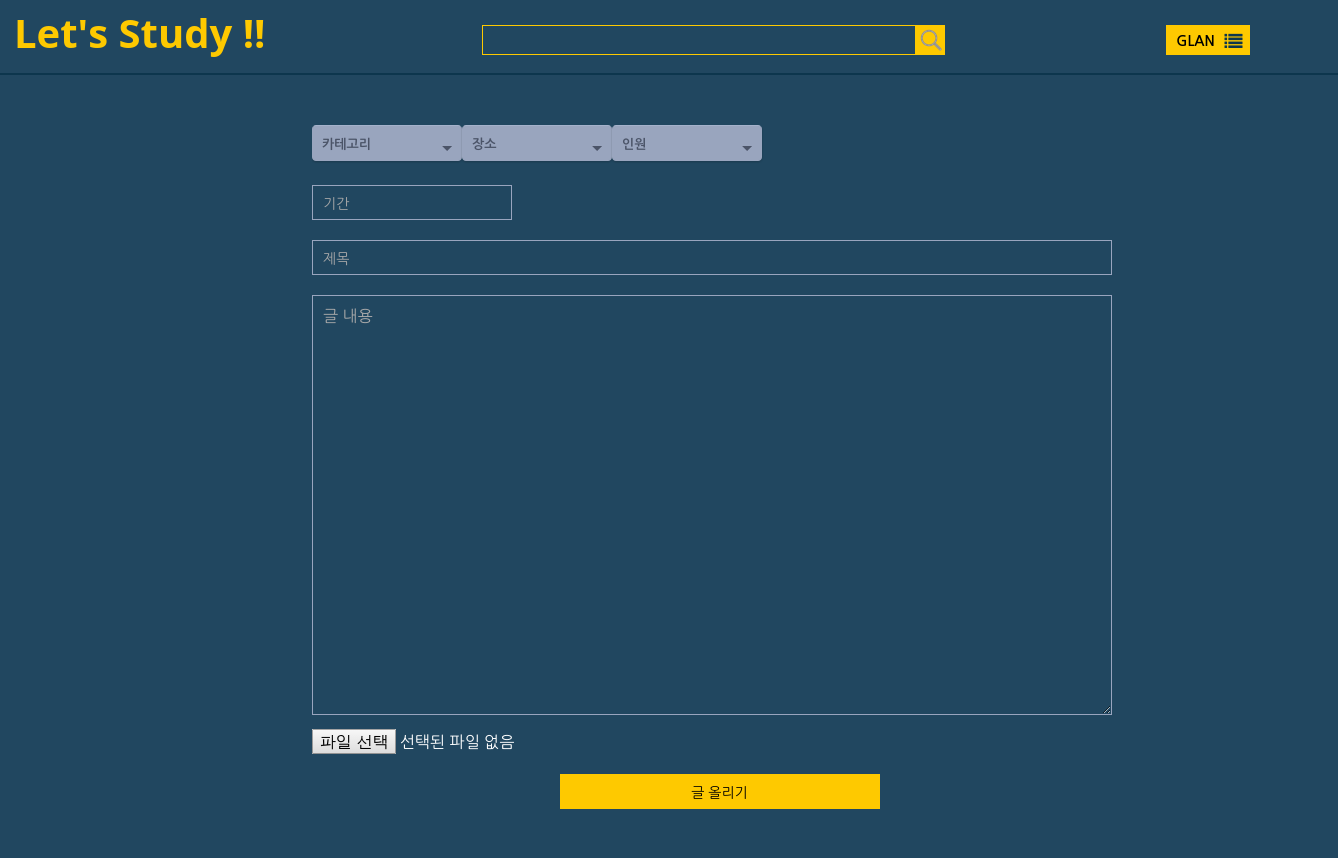1338x858 pixels.
Task: Click the Let's Study !! site logo
Action: click(x=140, y=34)
